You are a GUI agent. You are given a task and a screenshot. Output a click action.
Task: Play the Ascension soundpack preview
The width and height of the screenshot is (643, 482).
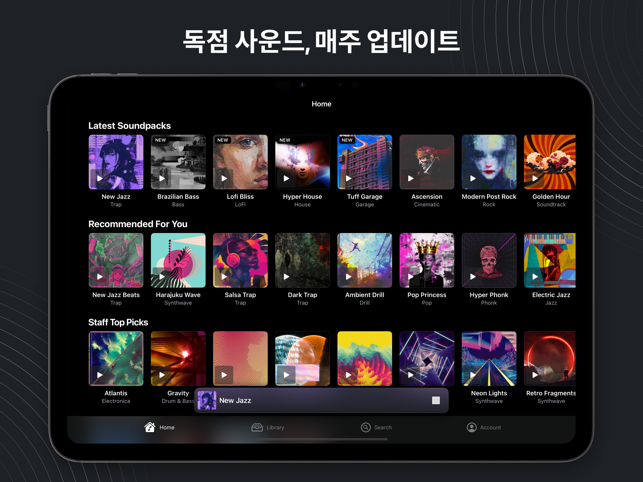410,178
